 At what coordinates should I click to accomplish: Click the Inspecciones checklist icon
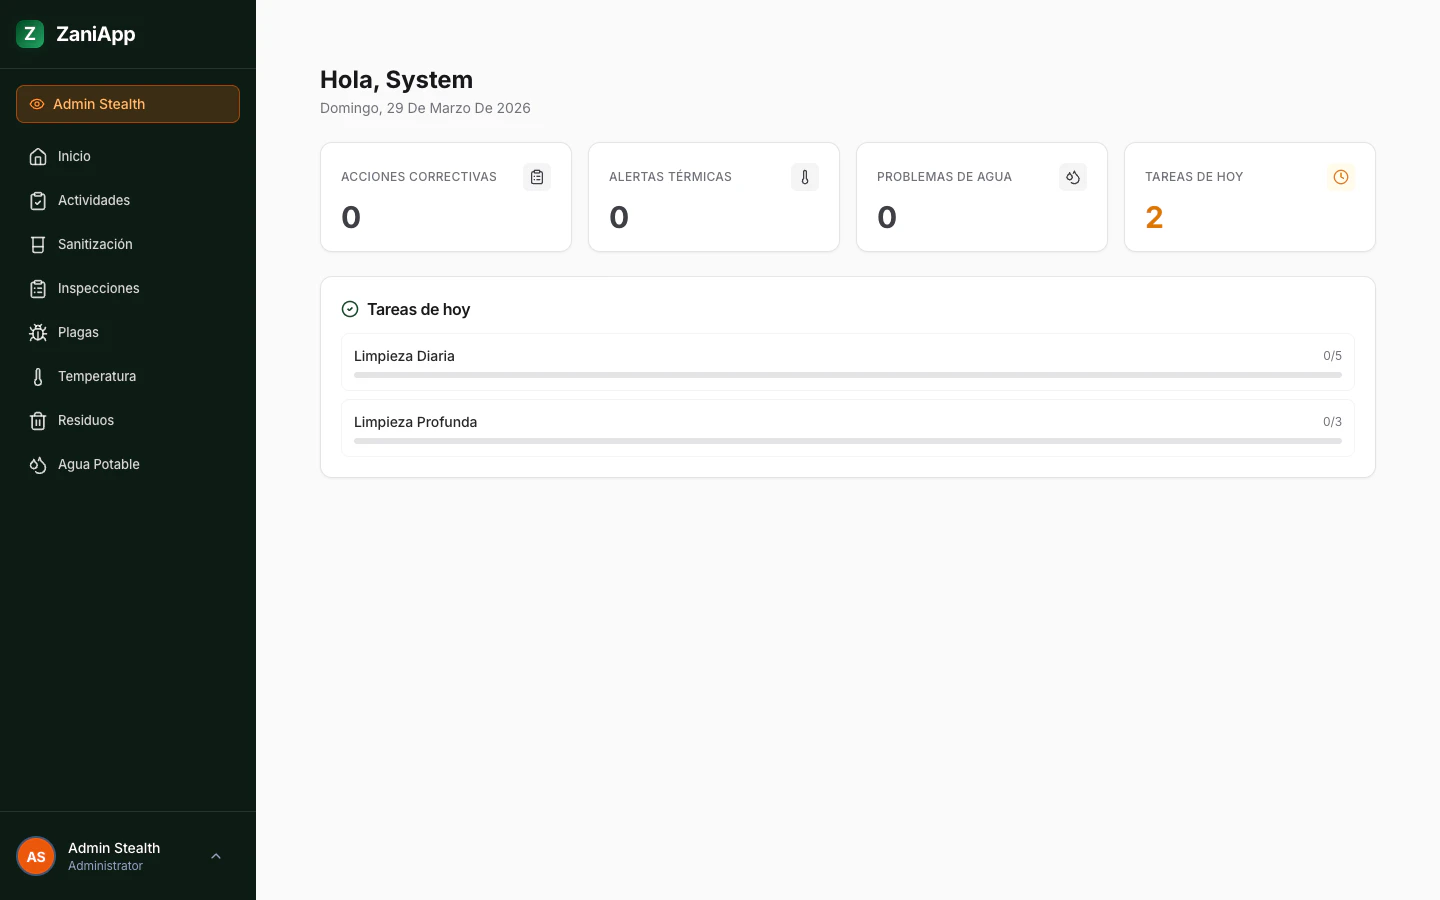pyautogui.click(x=38, y=288)
